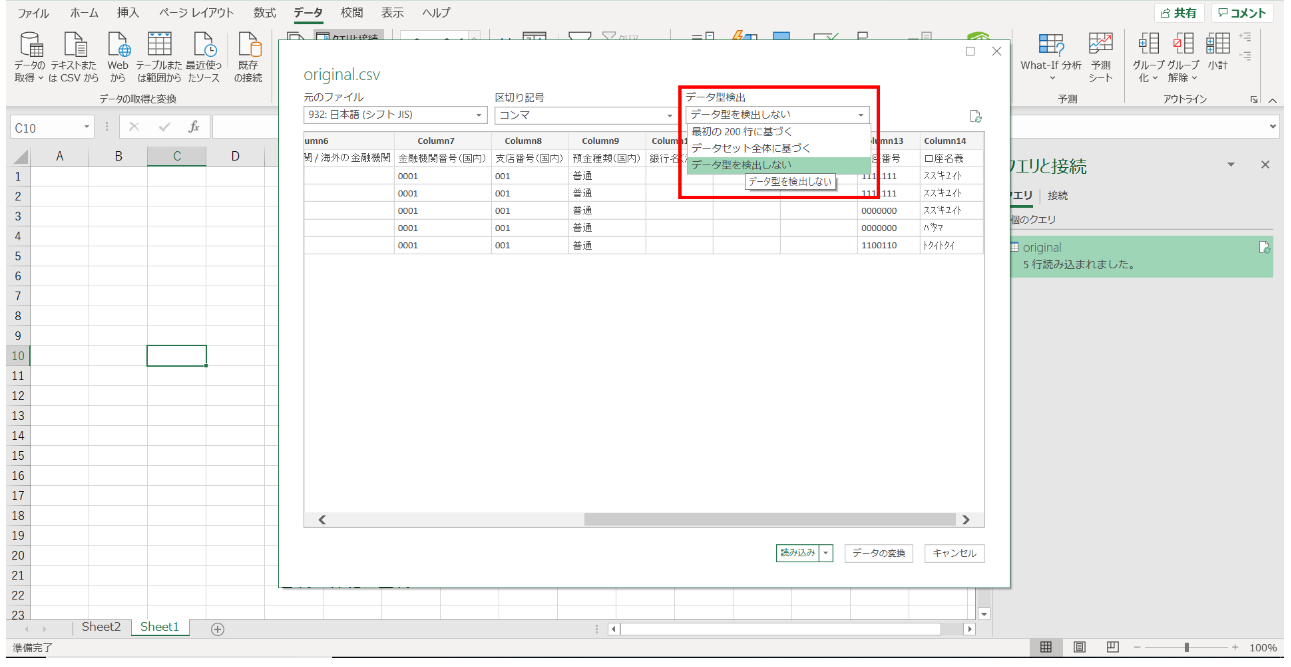Click the コメント button

coord(1242,13)
